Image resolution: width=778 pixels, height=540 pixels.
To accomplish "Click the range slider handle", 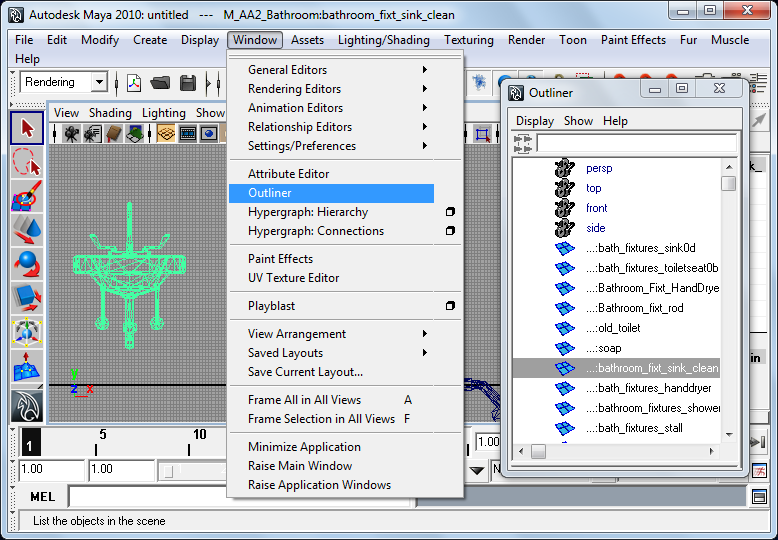I will [x=169, y=471].
